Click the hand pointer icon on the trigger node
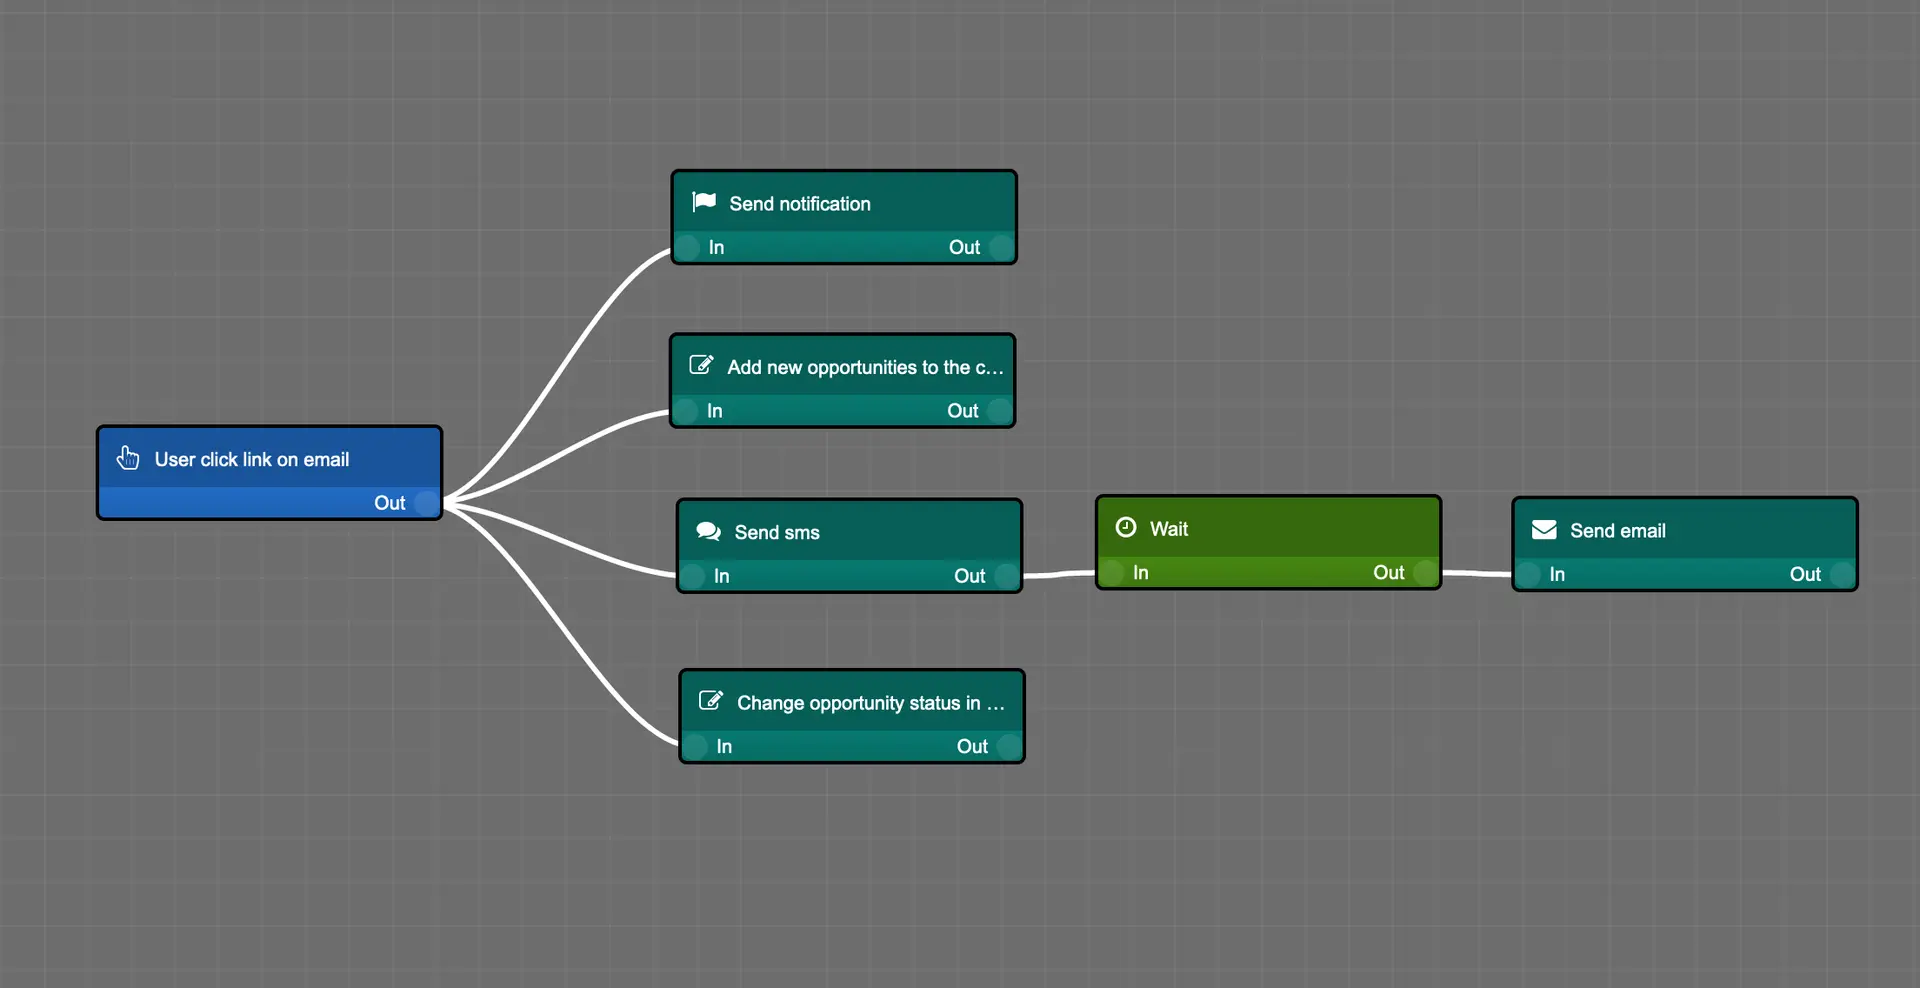1920x988 pixels. [128, 458]
